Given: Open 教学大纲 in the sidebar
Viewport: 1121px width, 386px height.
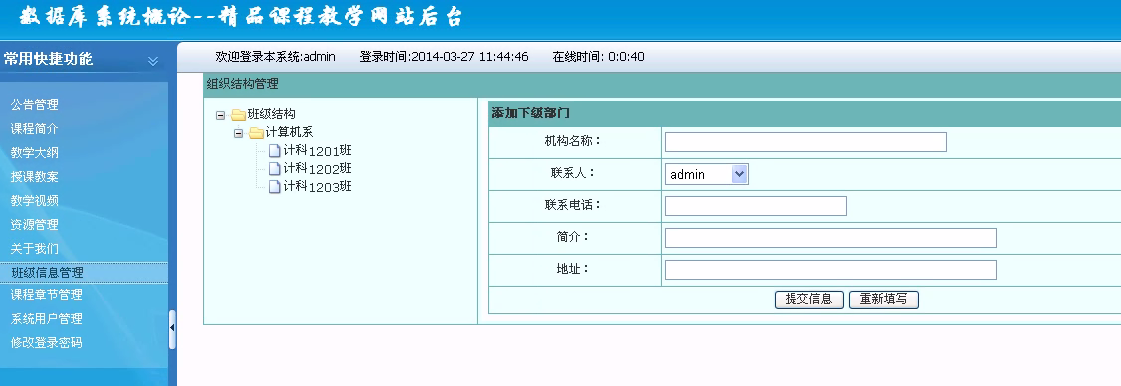Looking at the screenshot, I should (x=34, y=152).
